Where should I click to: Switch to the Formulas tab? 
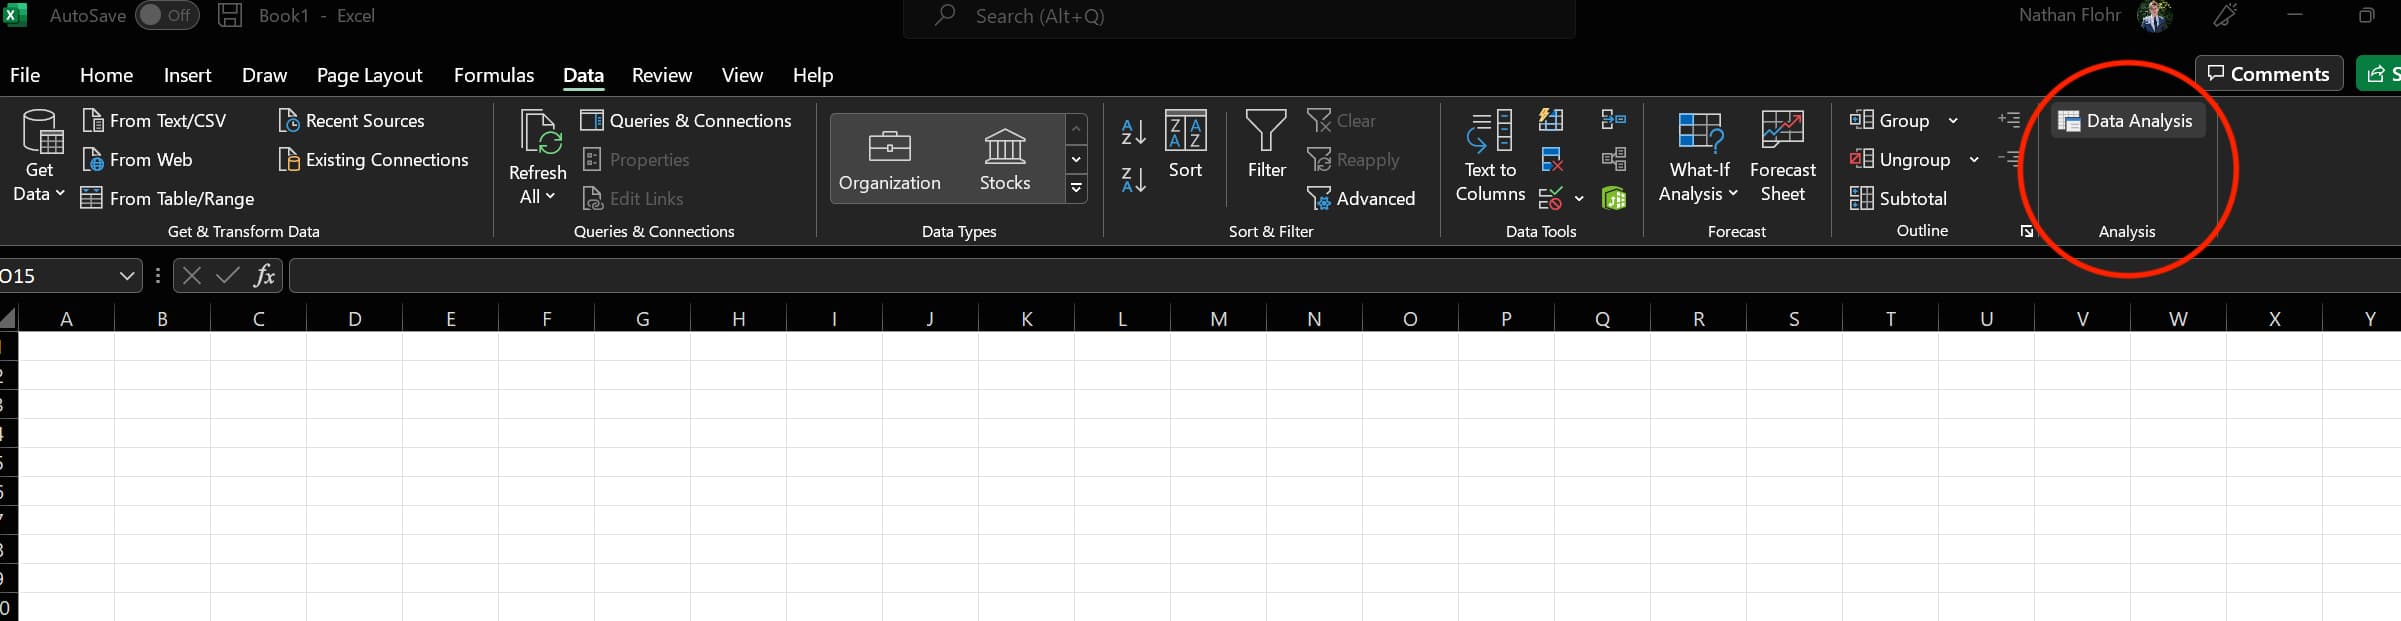point(493,75)
